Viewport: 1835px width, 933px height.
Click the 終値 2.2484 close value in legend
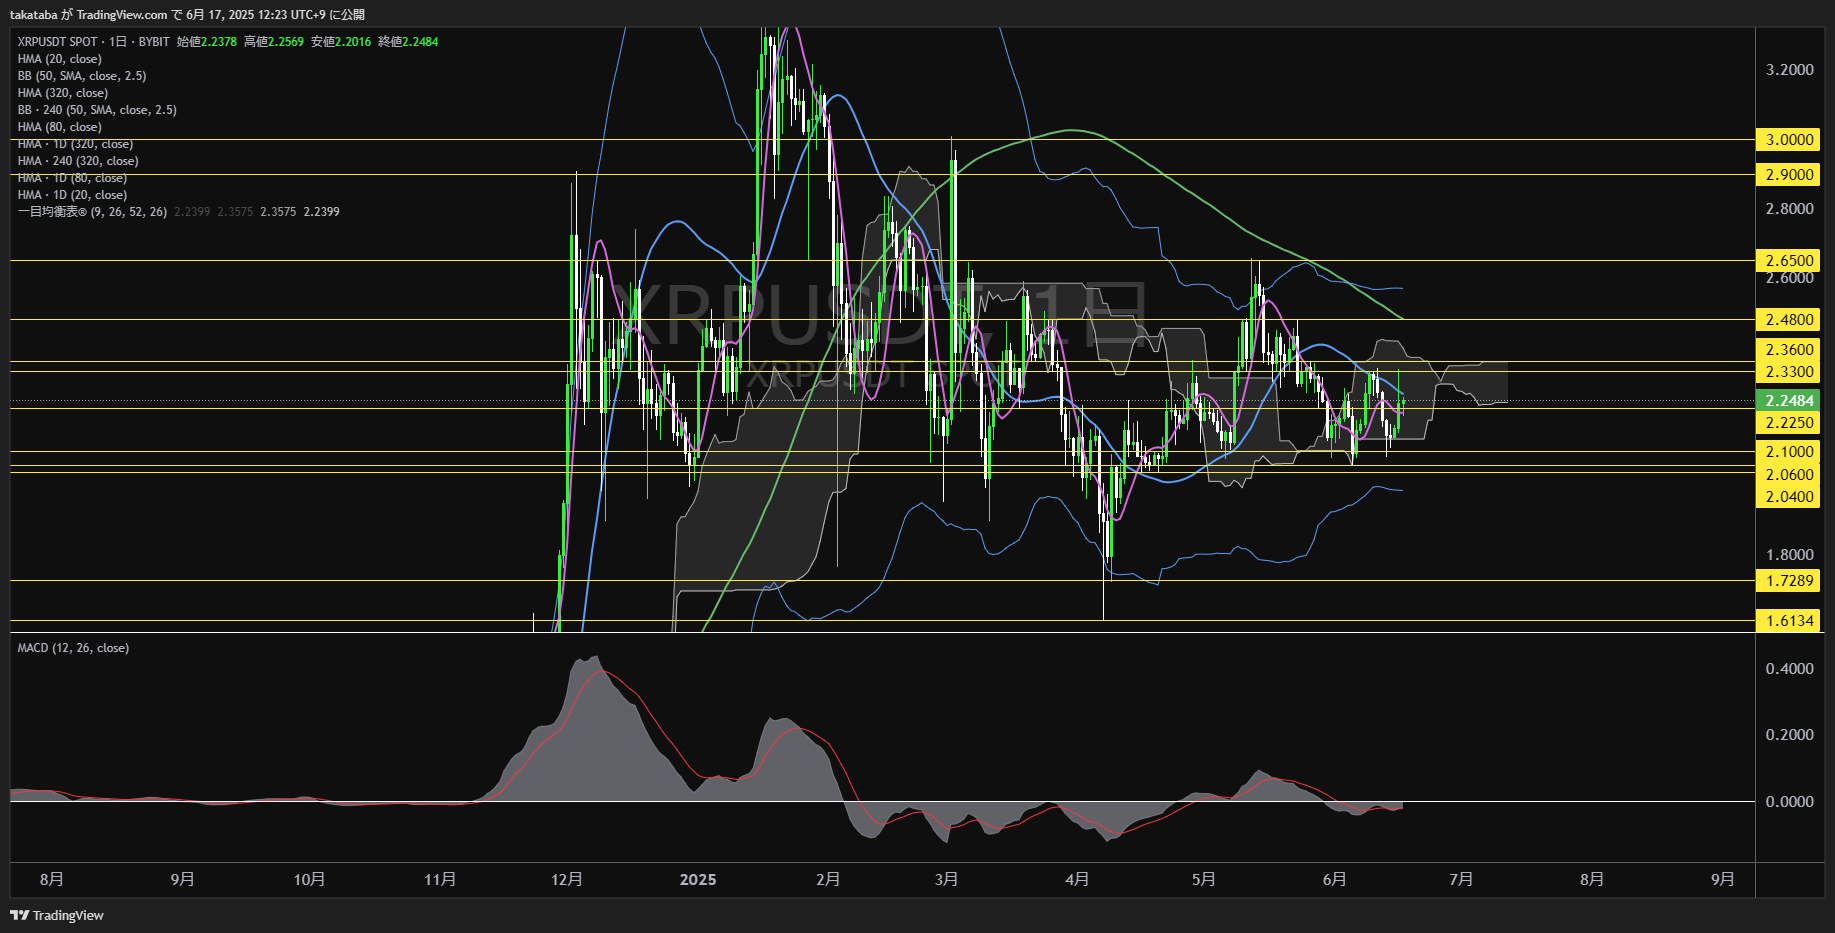click(x=408, y=42)
